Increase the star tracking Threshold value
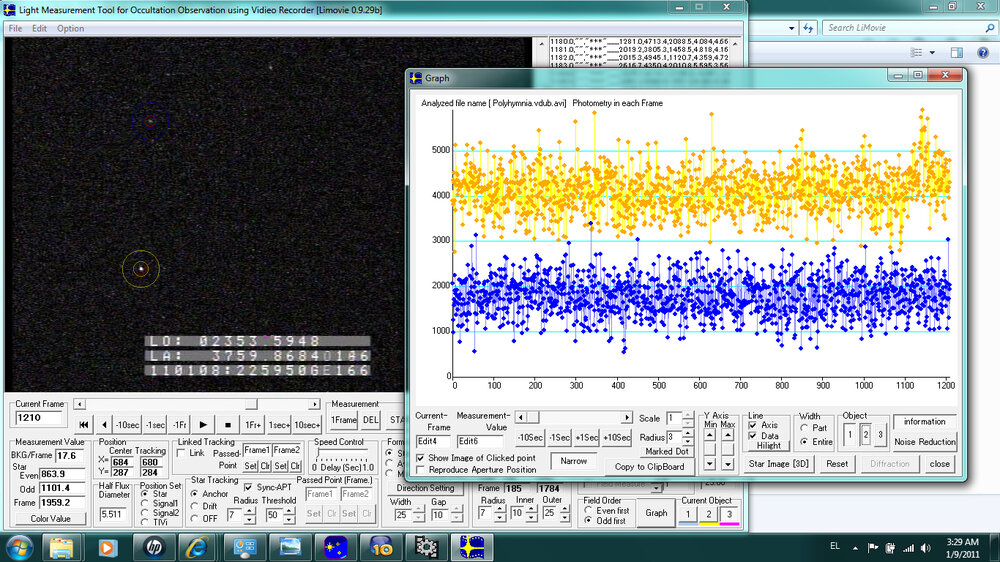Viewport: 1000px width, 562px height. (289, 509)
